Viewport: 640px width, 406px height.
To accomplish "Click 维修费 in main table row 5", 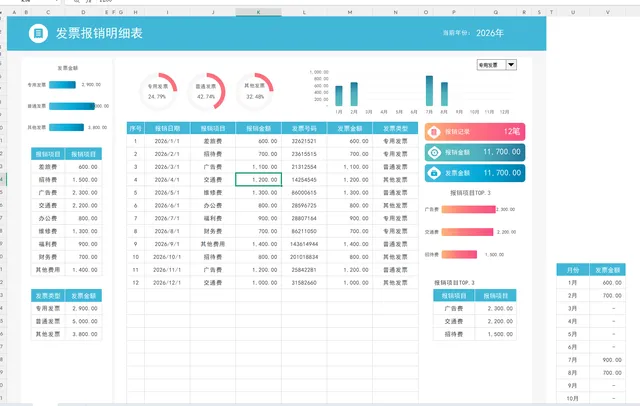I will [213, 193].
